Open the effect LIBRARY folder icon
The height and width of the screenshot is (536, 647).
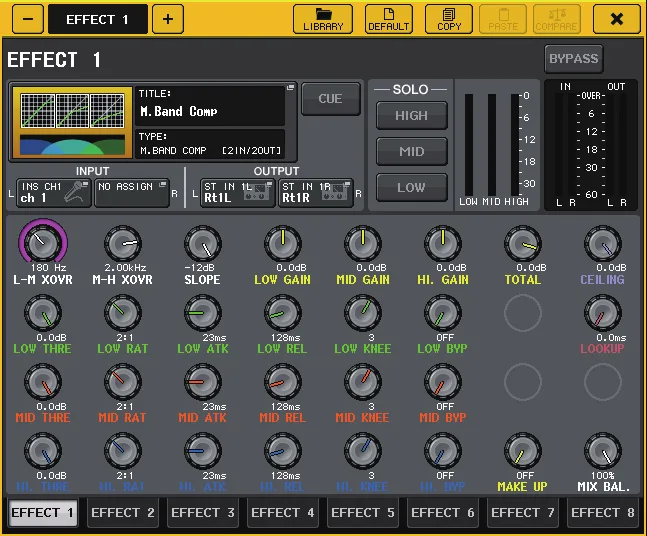coord(323,19)
